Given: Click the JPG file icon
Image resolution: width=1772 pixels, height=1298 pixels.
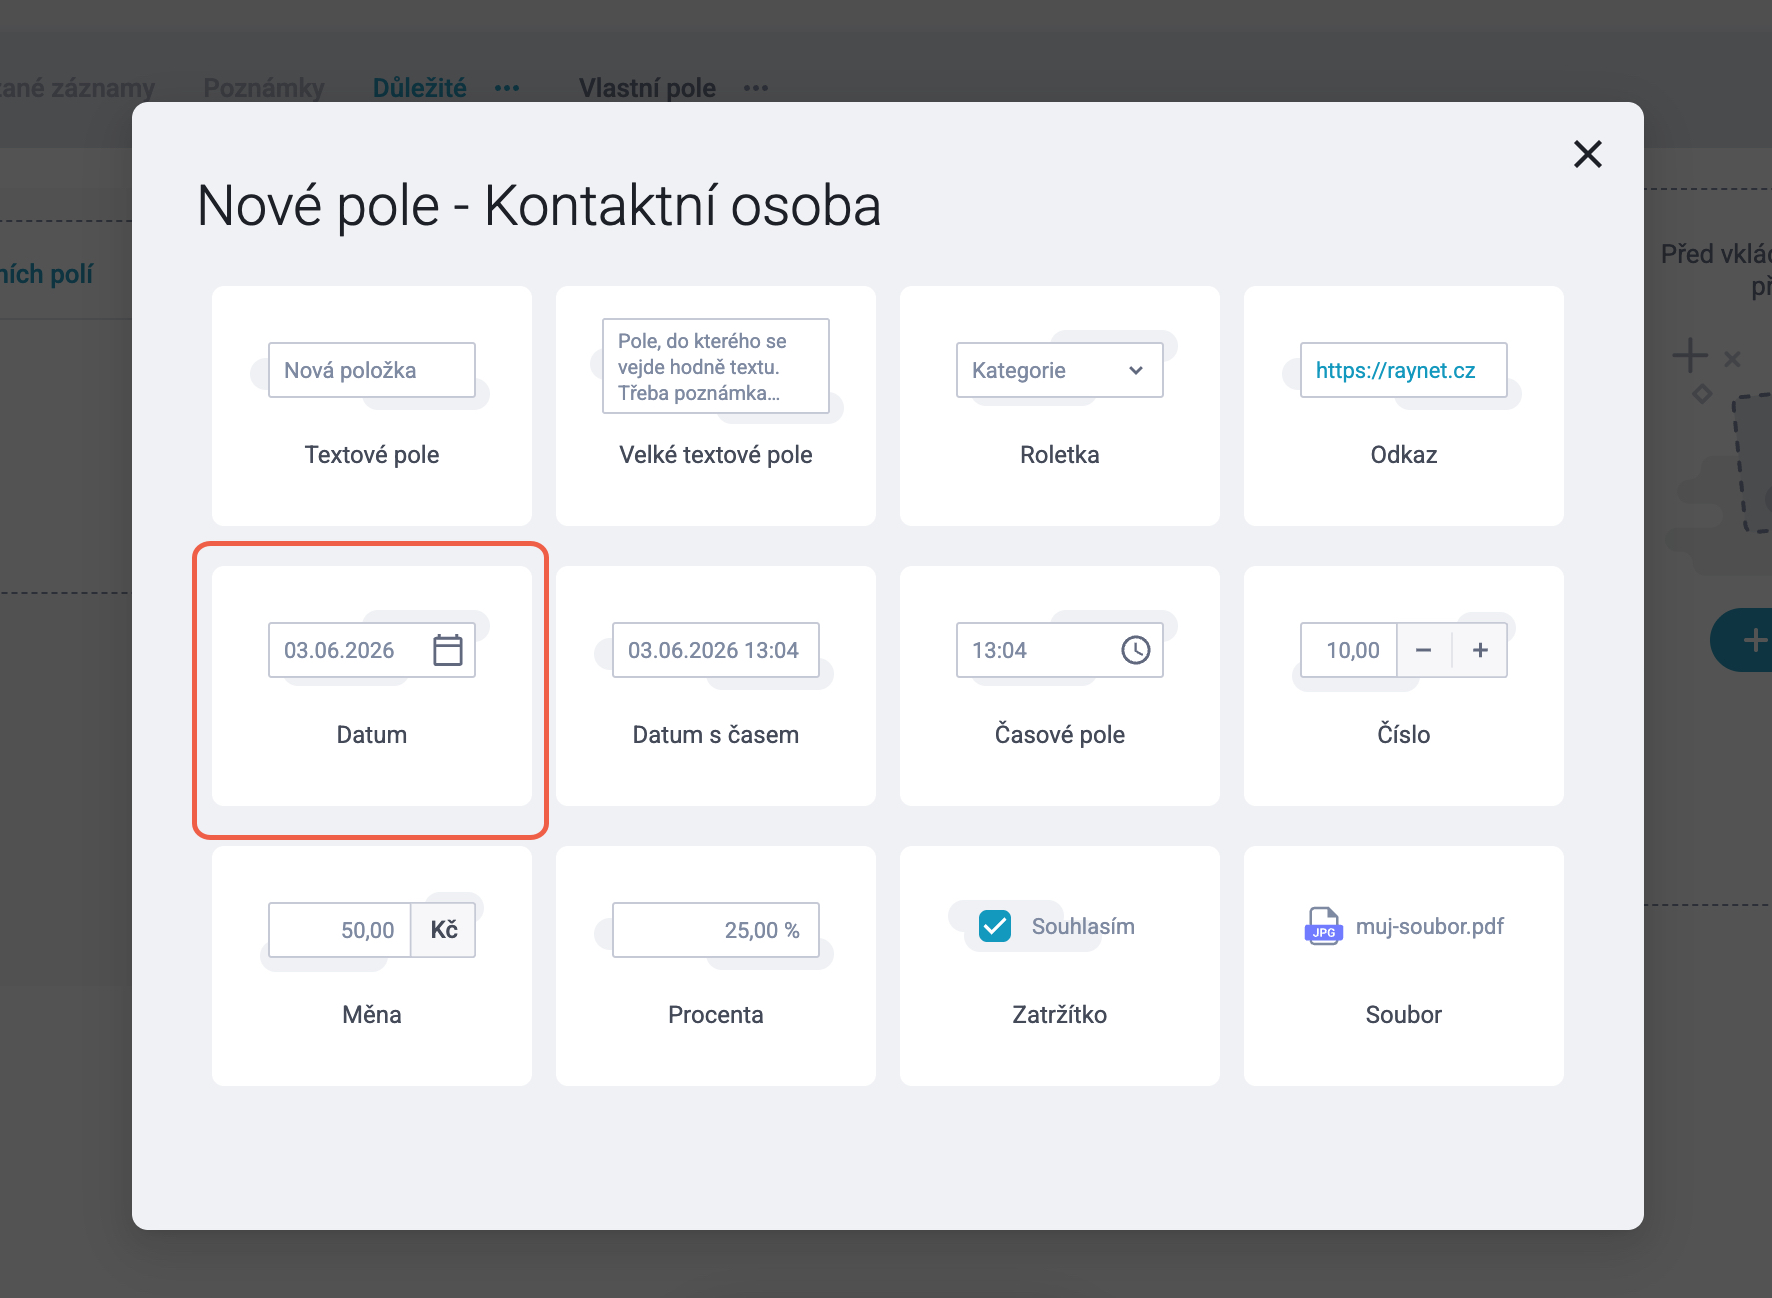Looking at the screenshot, I should coord(1324,926).
